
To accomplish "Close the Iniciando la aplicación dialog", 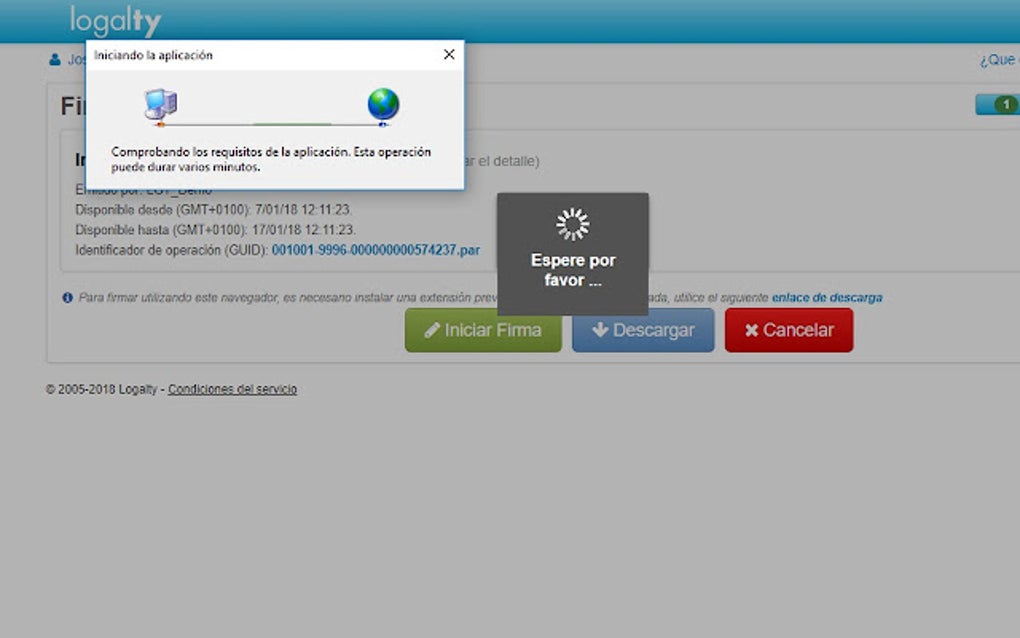I will [448, 55].
